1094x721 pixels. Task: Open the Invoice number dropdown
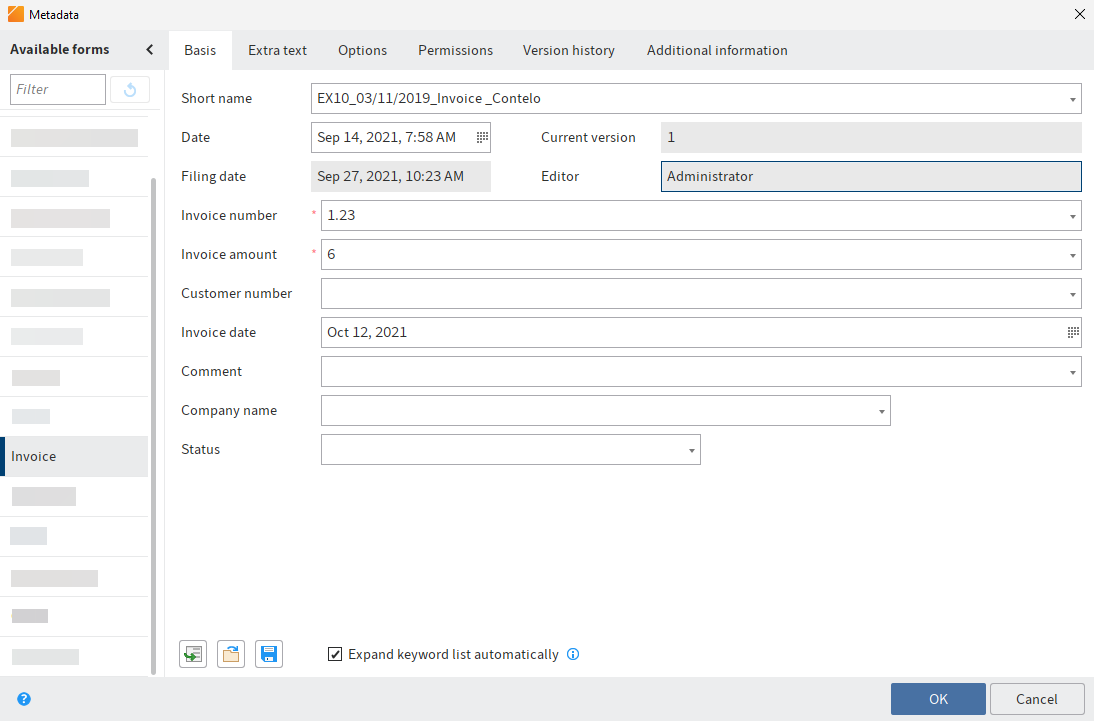pos(1072,215)
